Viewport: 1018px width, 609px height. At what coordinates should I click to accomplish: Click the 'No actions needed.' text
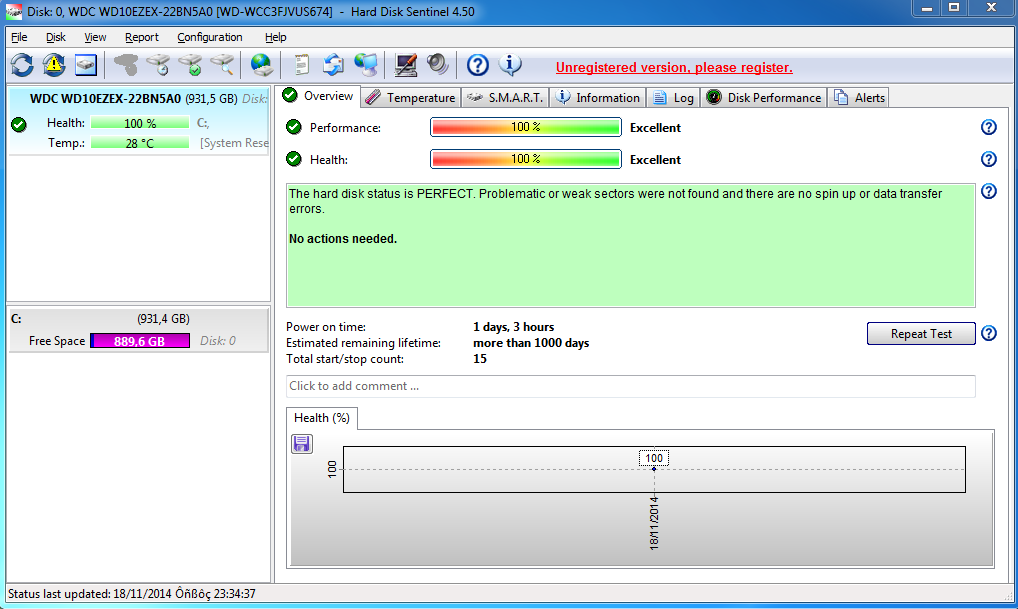click(x=343, y=239)
